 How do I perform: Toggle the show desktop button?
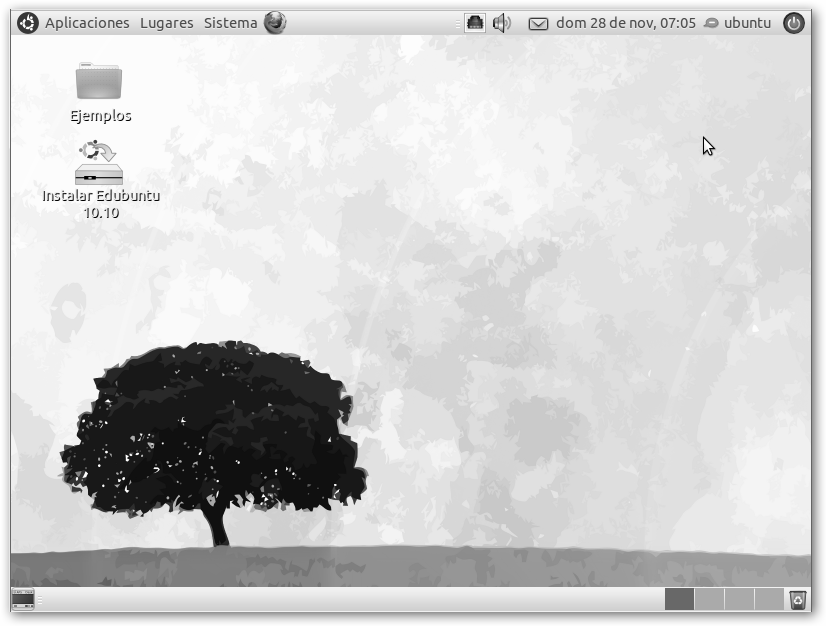point(23,599)
